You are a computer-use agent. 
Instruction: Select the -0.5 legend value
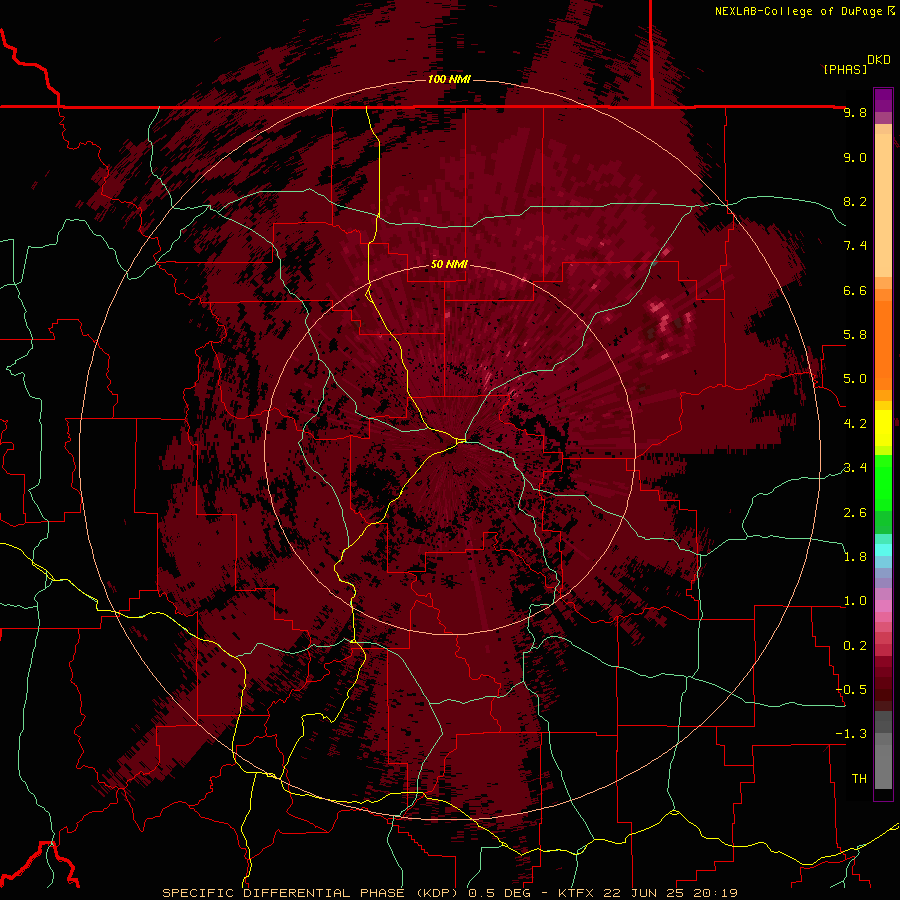pyautogui.click(x=852, y=690)
